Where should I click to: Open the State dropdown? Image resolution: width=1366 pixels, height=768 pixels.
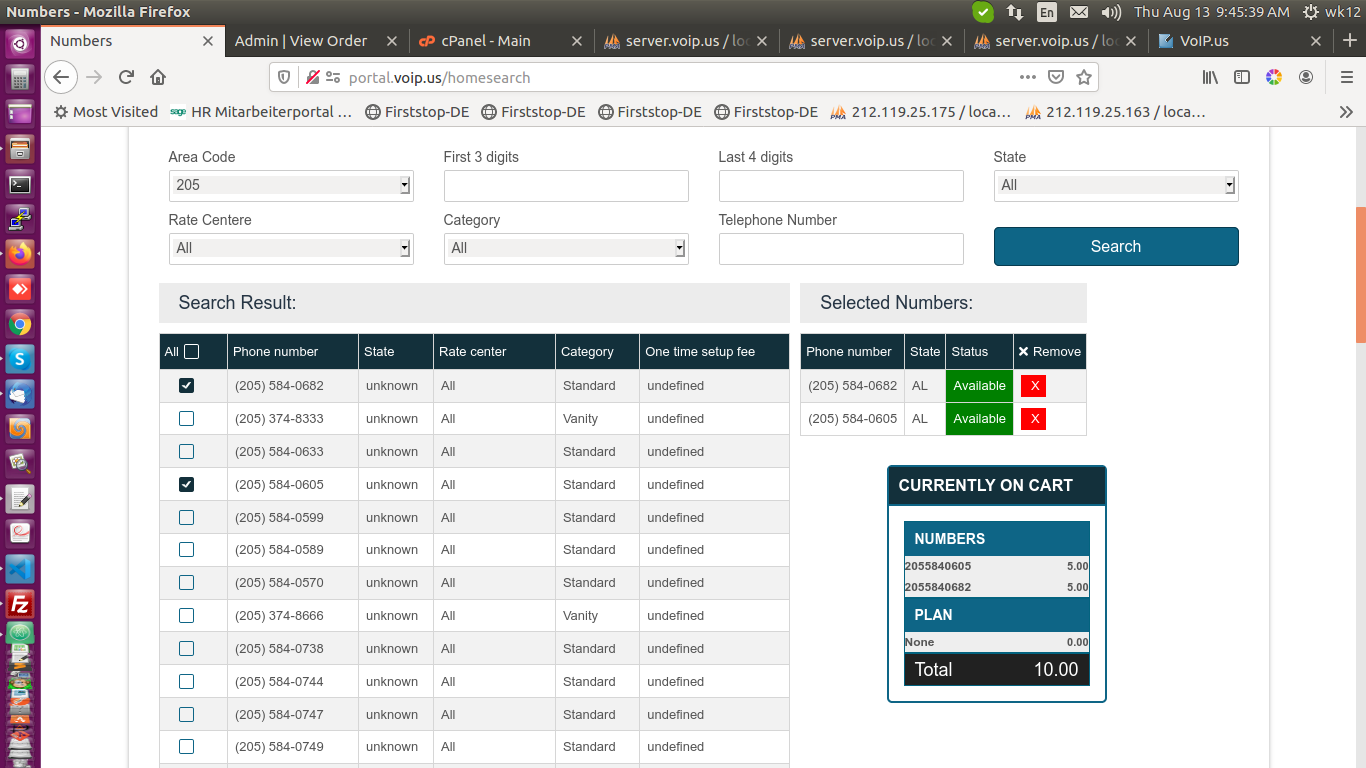(1116, 185)
